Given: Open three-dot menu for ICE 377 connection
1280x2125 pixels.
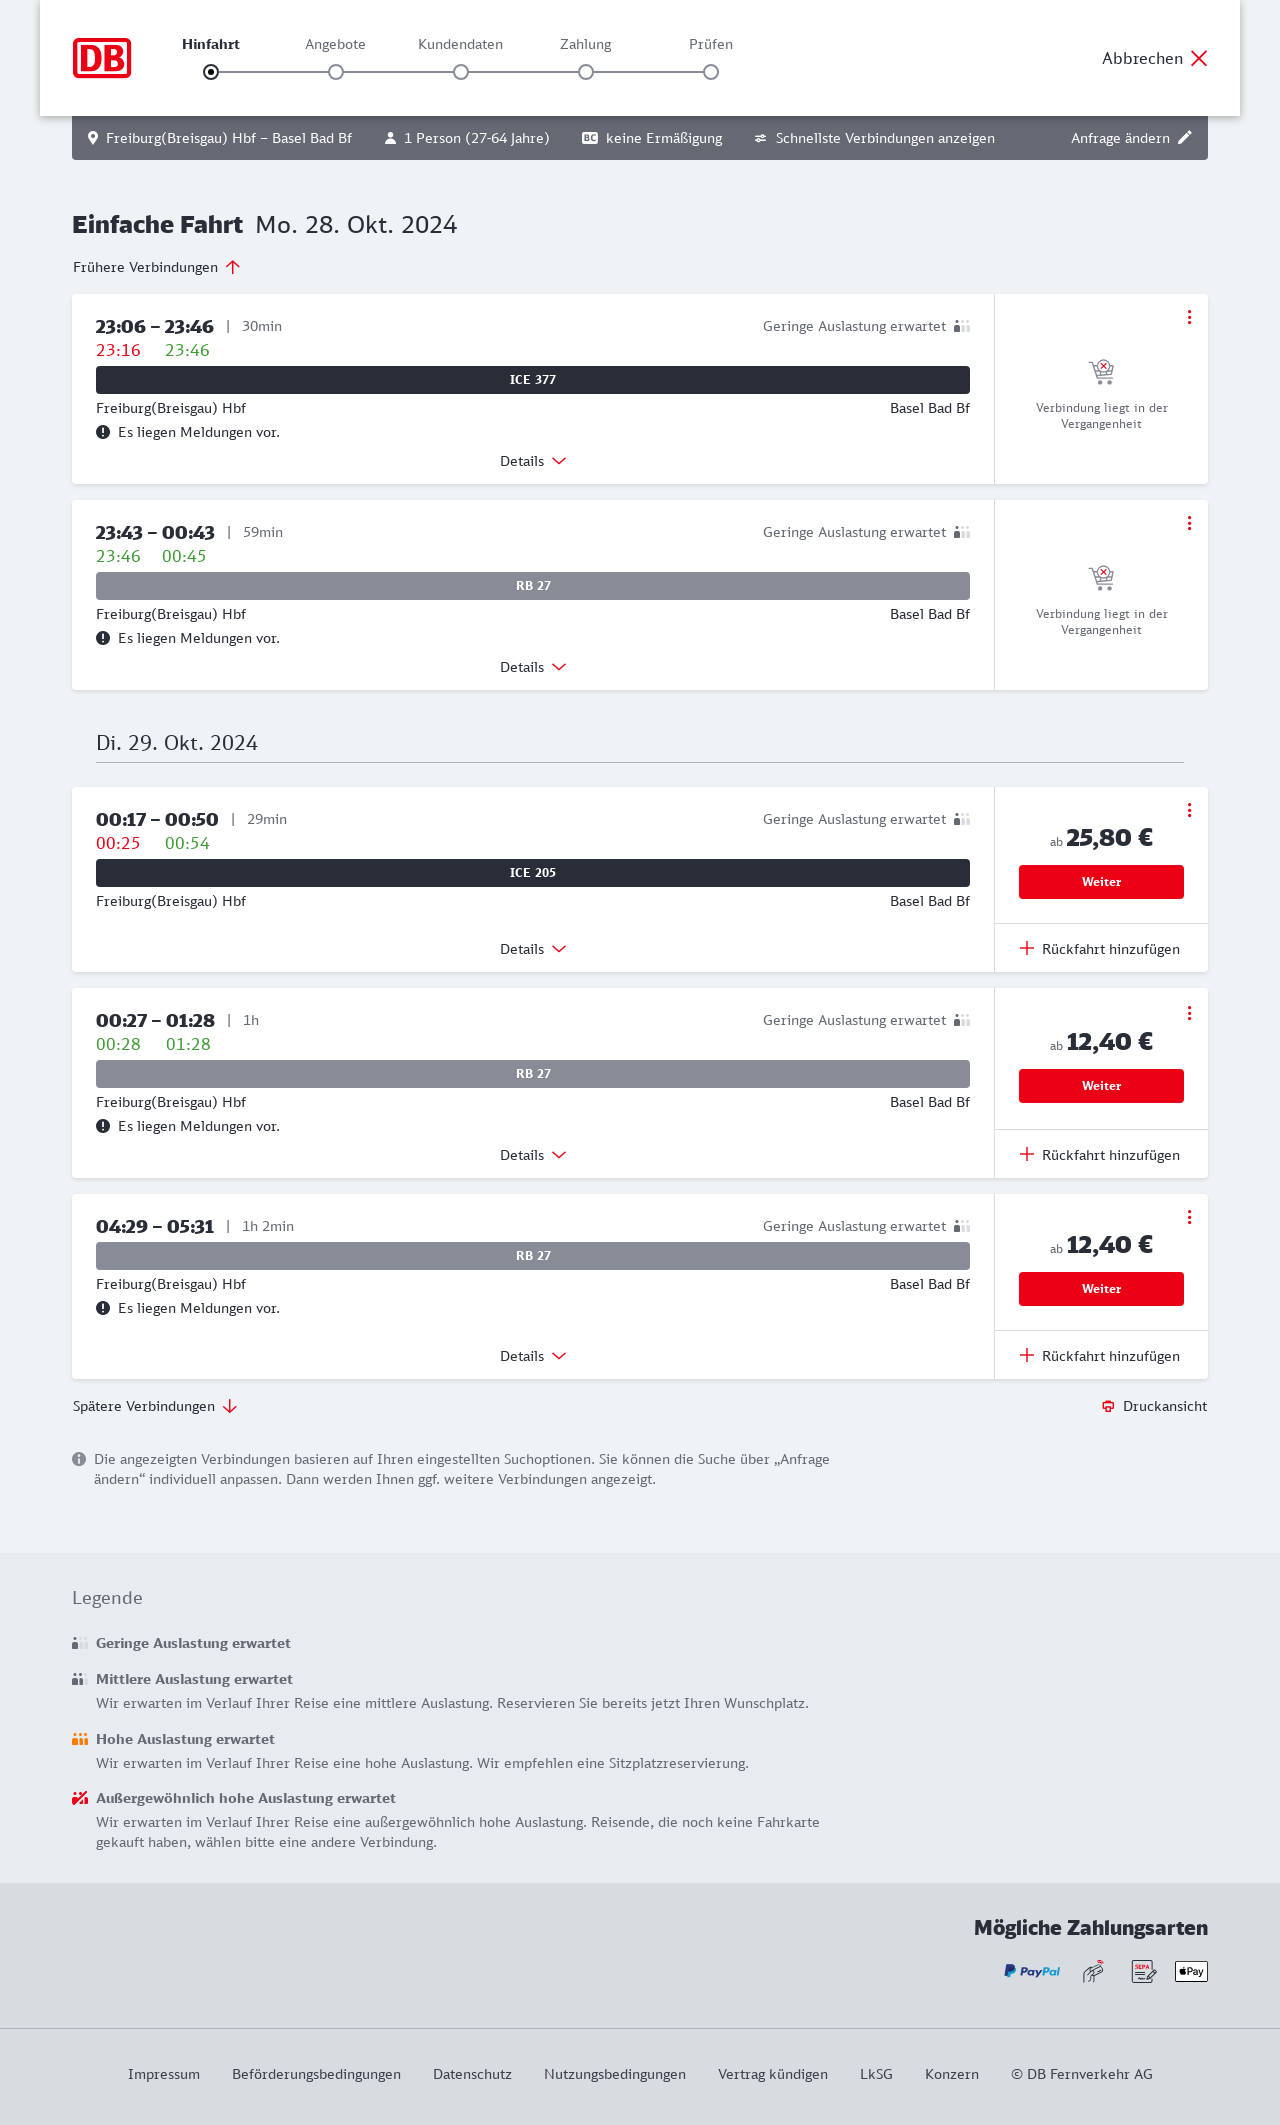Looking at the screenshot, I should (x=1189, y=317).
